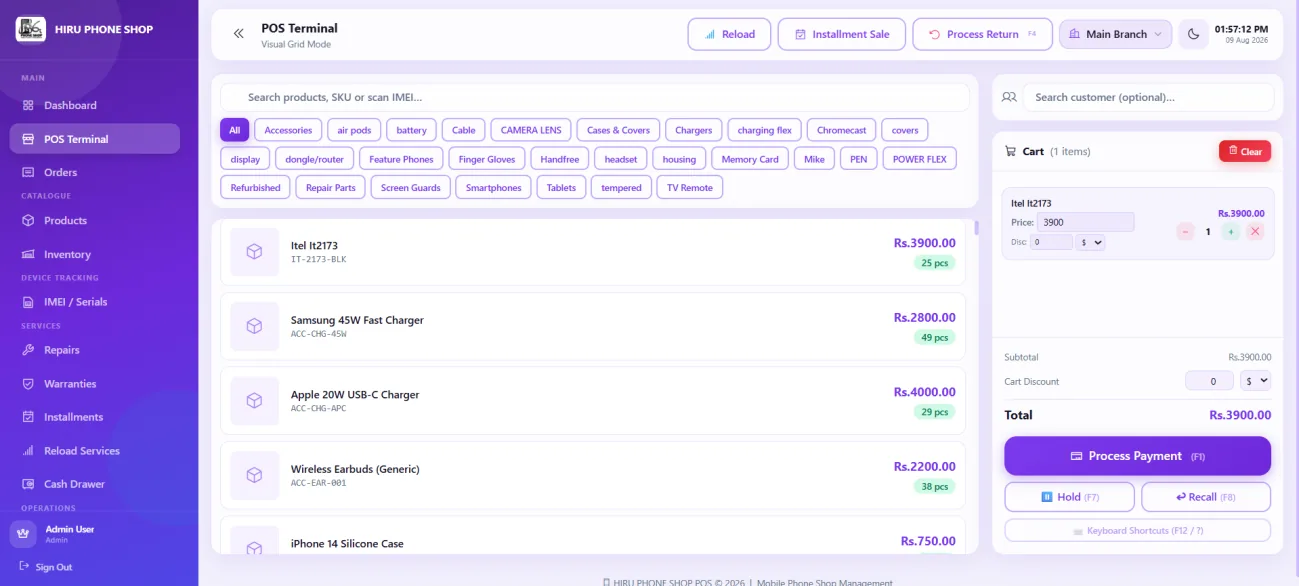Open Dashboard from sidebar
The width and height of the screenshot is (1299, 586).
(95, 105)
